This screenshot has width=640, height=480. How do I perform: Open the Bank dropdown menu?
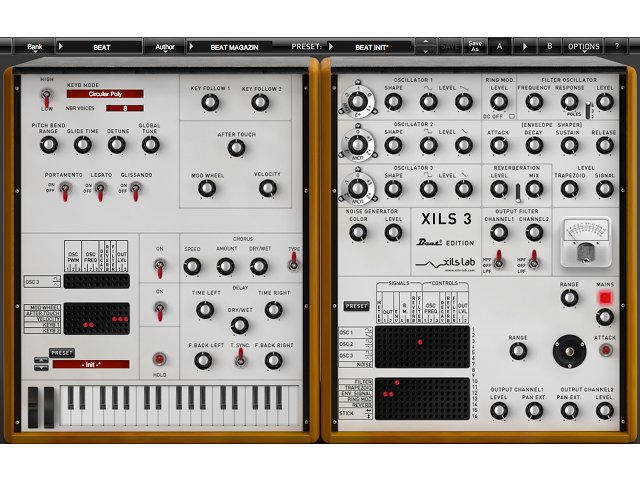pos(35,47)
